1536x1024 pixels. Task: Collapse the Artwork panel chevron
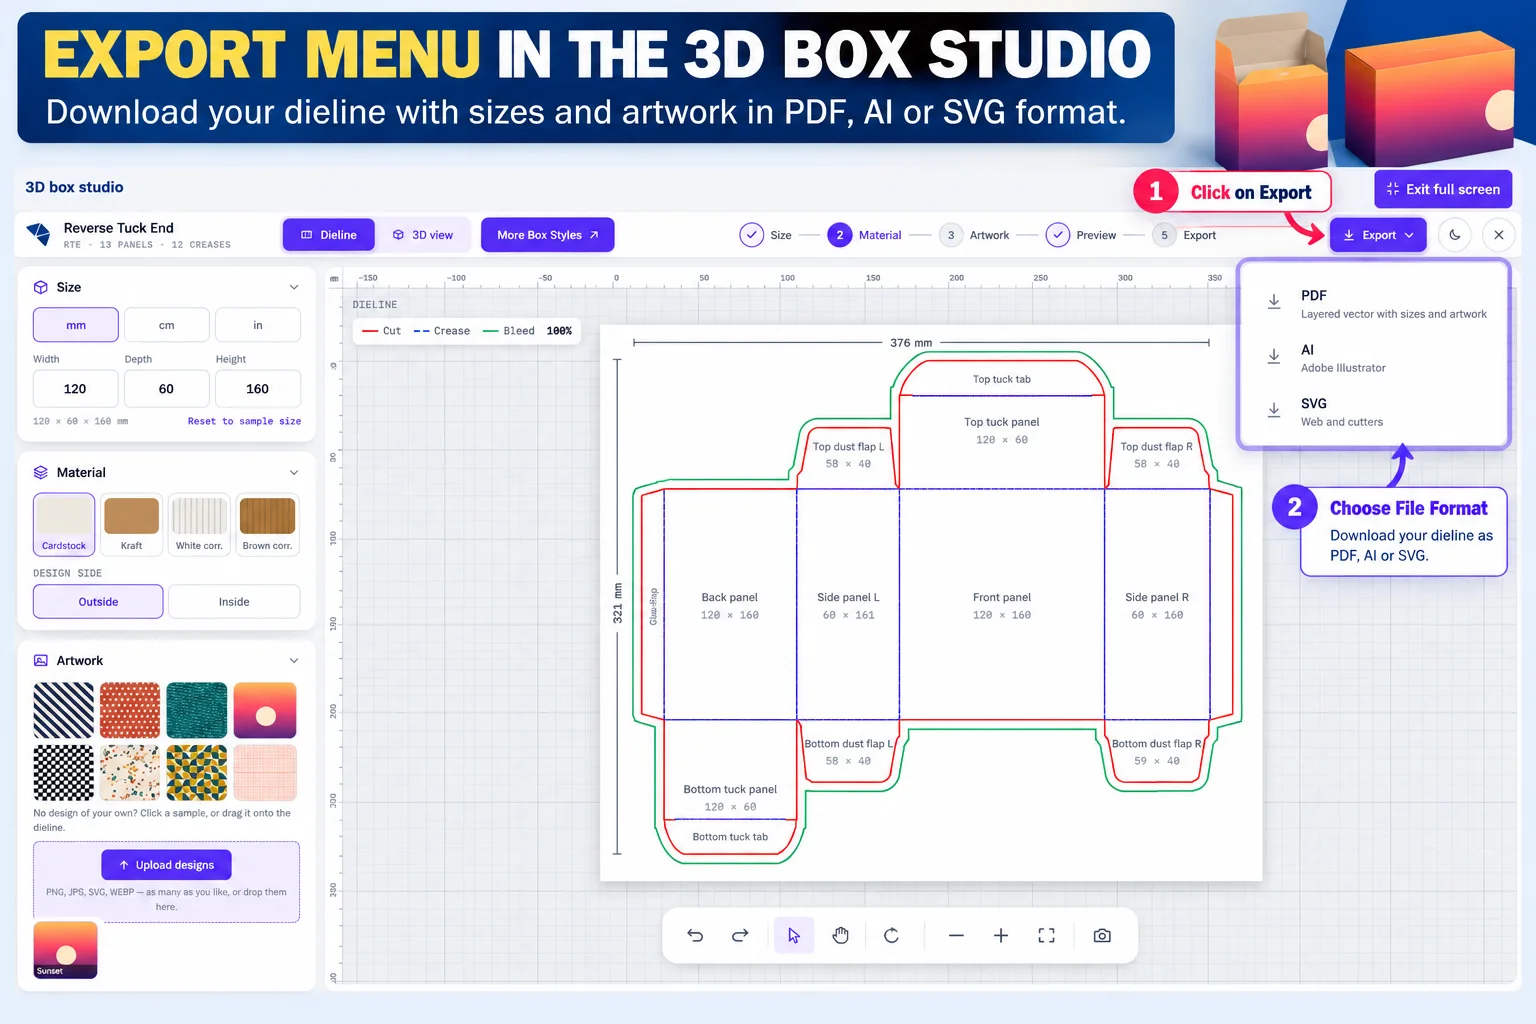point(294,660)
